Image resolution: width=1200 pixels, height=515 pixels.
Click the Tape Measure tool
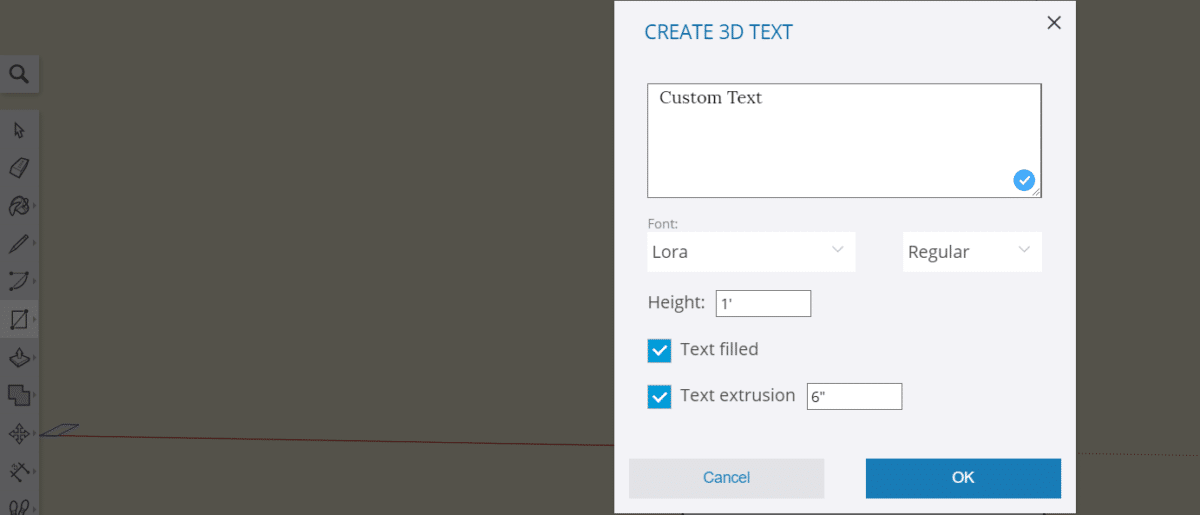click(19, 471)
